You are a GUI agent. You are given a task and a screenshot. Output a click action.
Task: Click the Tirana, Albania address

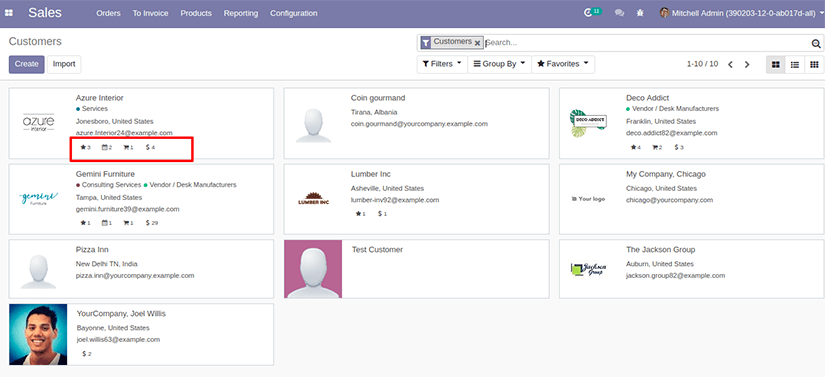click(x=374, y=113)
